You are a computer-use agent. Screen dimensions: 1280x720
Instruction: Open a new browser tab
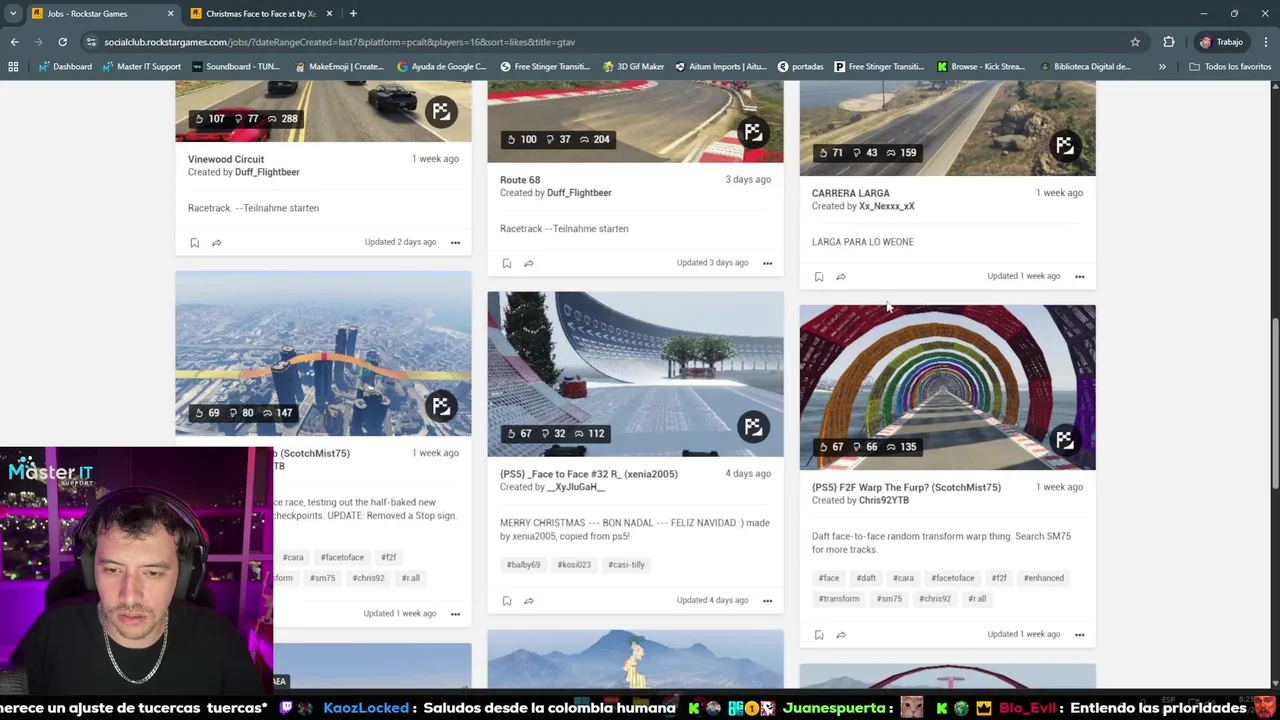pyautogui.click(x=353, y=14)
